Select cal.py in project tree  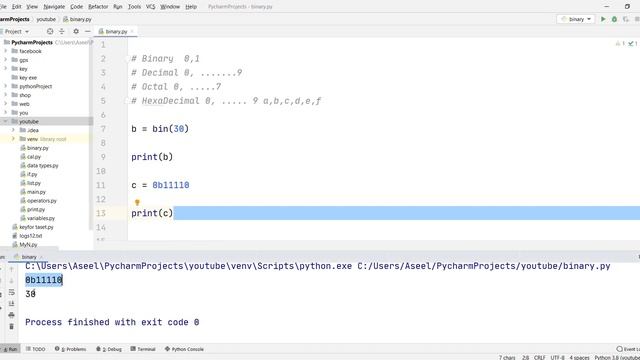(x=34, y=157)
